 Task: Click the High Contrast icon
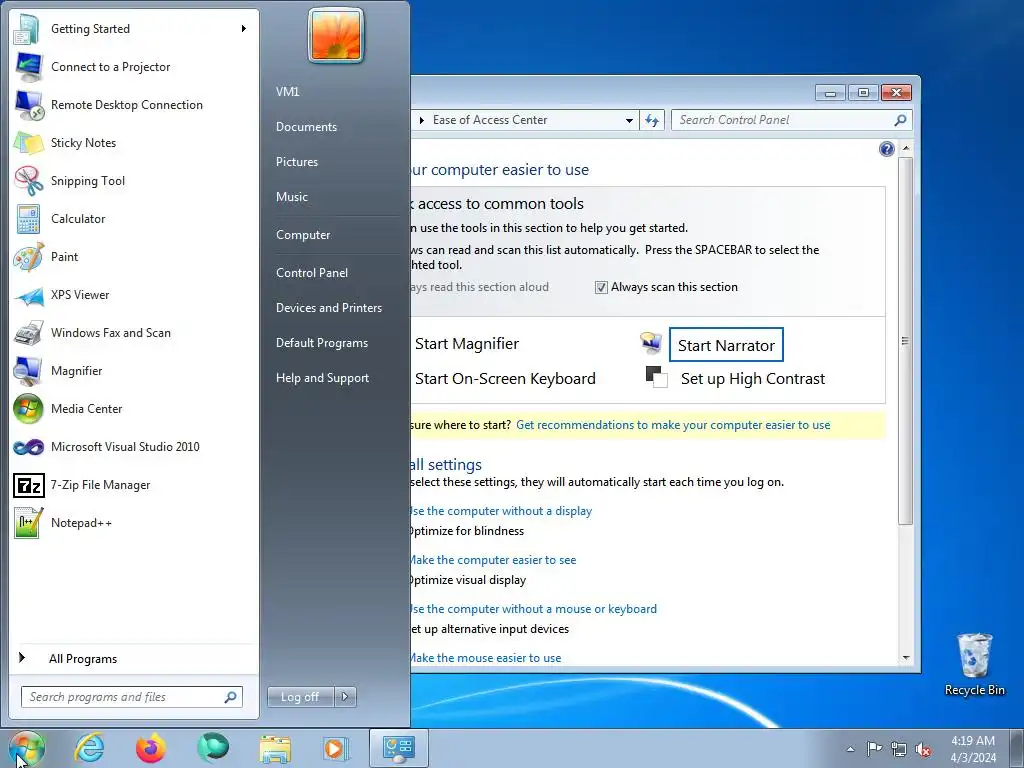pos(656,377)
